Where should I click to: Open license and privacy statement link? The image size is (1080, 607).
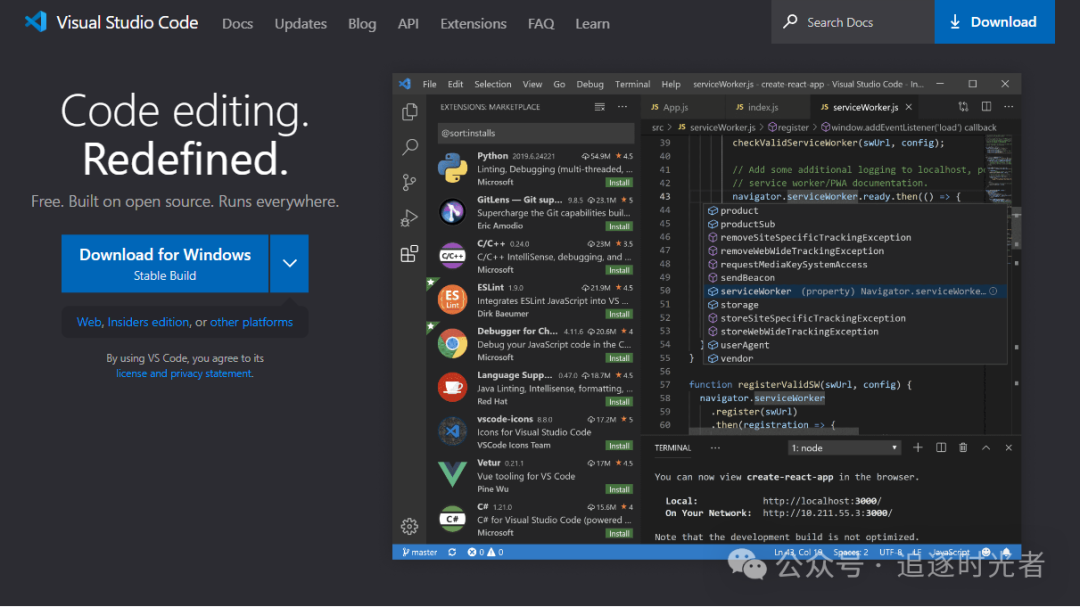click(x=183, y=373)
